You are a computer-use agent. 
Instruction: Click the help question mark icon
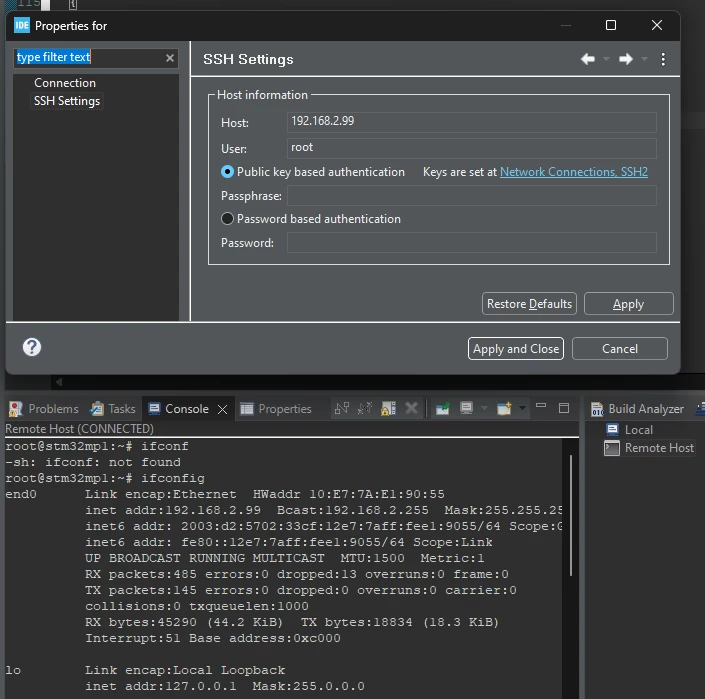[32, 347]
